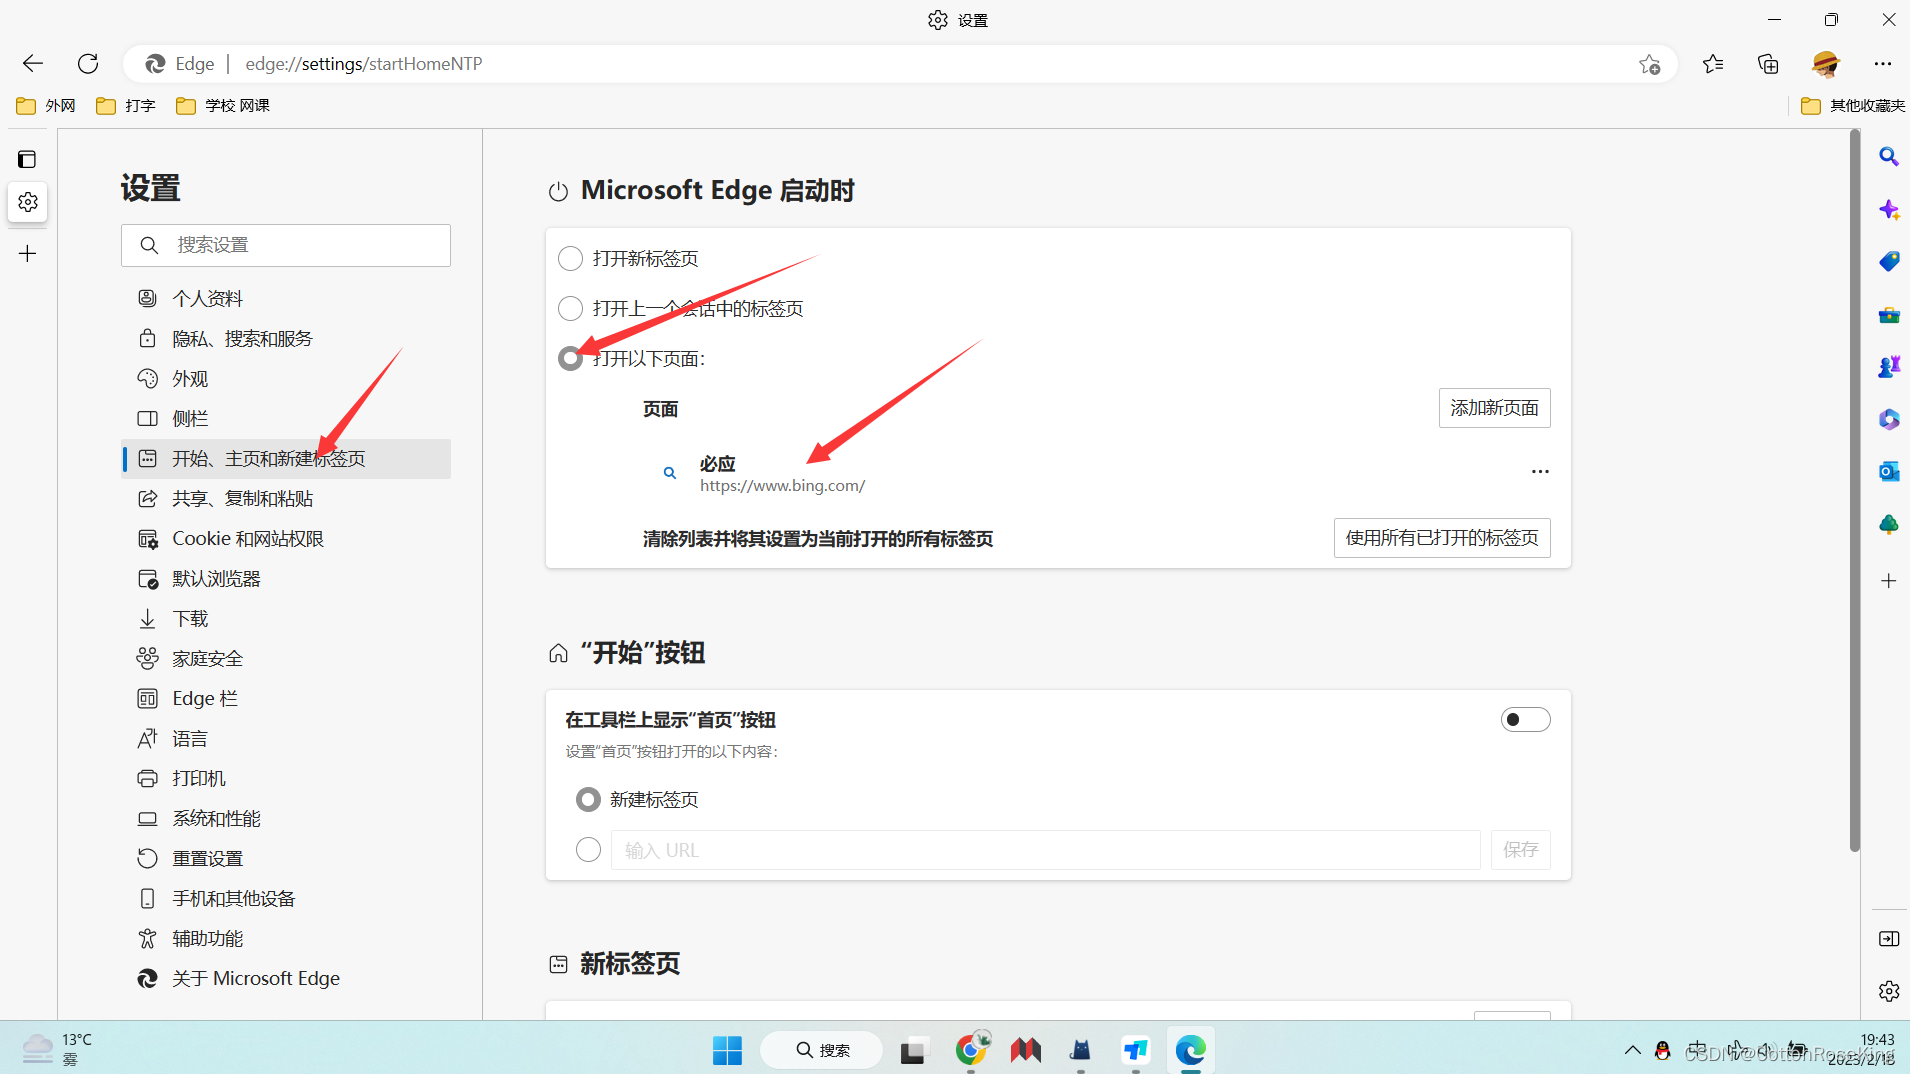Open vertical tabs actions icon
This screenshot has height=1074, width=1910.
27,159
